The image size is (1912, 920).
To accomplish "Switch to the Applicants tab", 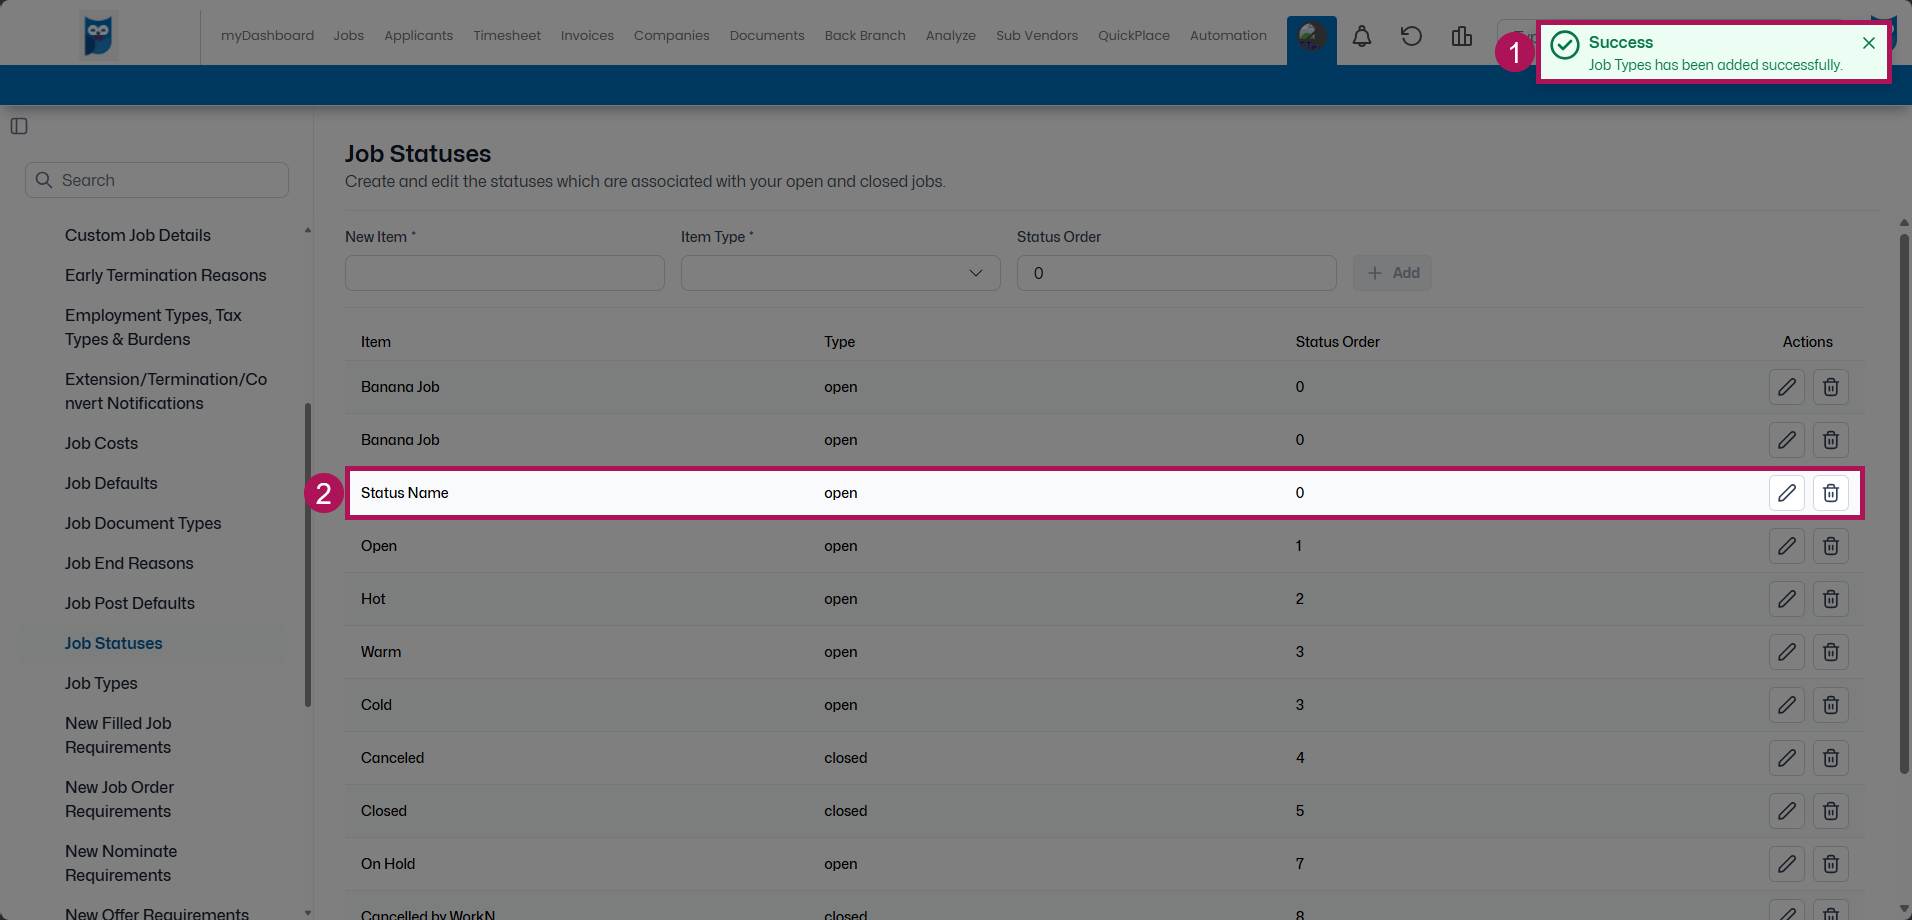I will (x=418, y=35).
